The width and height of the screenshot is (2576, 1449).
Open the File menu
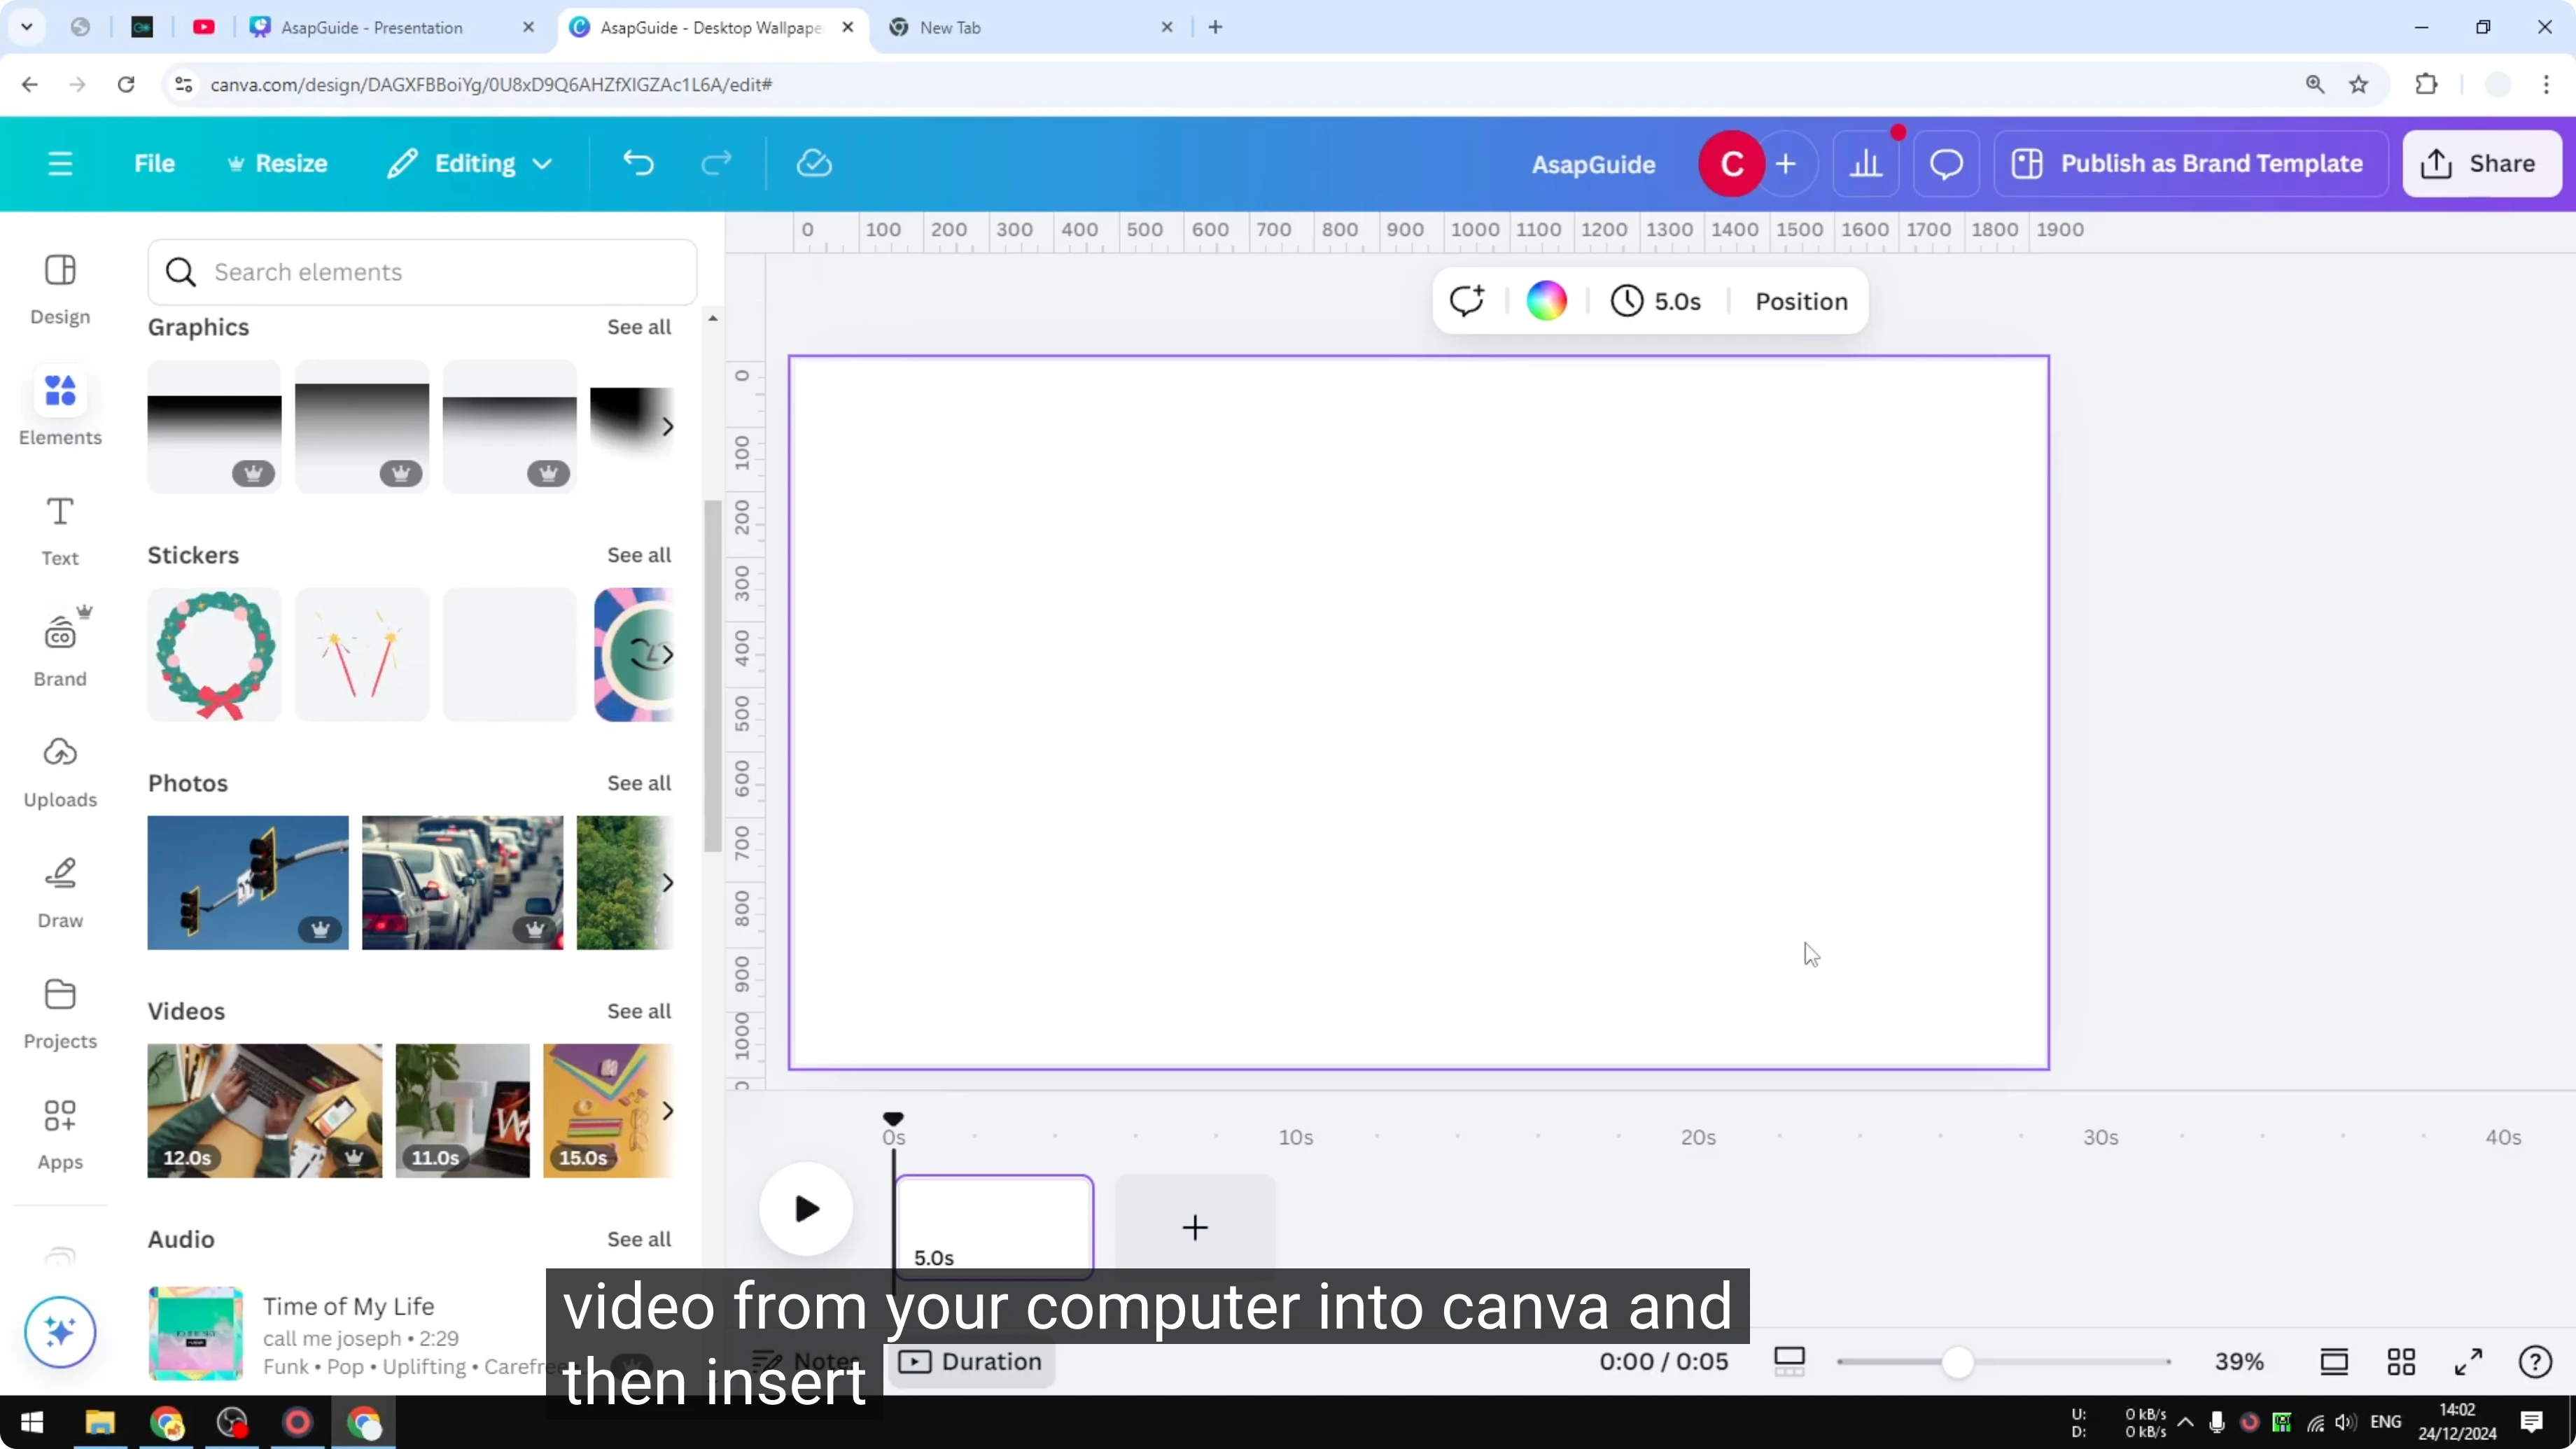[154, 163]
